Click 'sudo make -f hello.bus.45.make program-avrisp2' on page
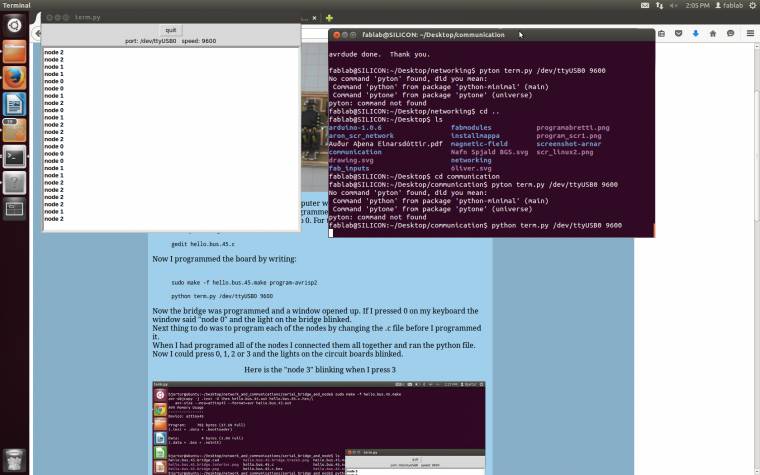Image resolution: width=760 pixels, height=475 pixels. (244, 283)
